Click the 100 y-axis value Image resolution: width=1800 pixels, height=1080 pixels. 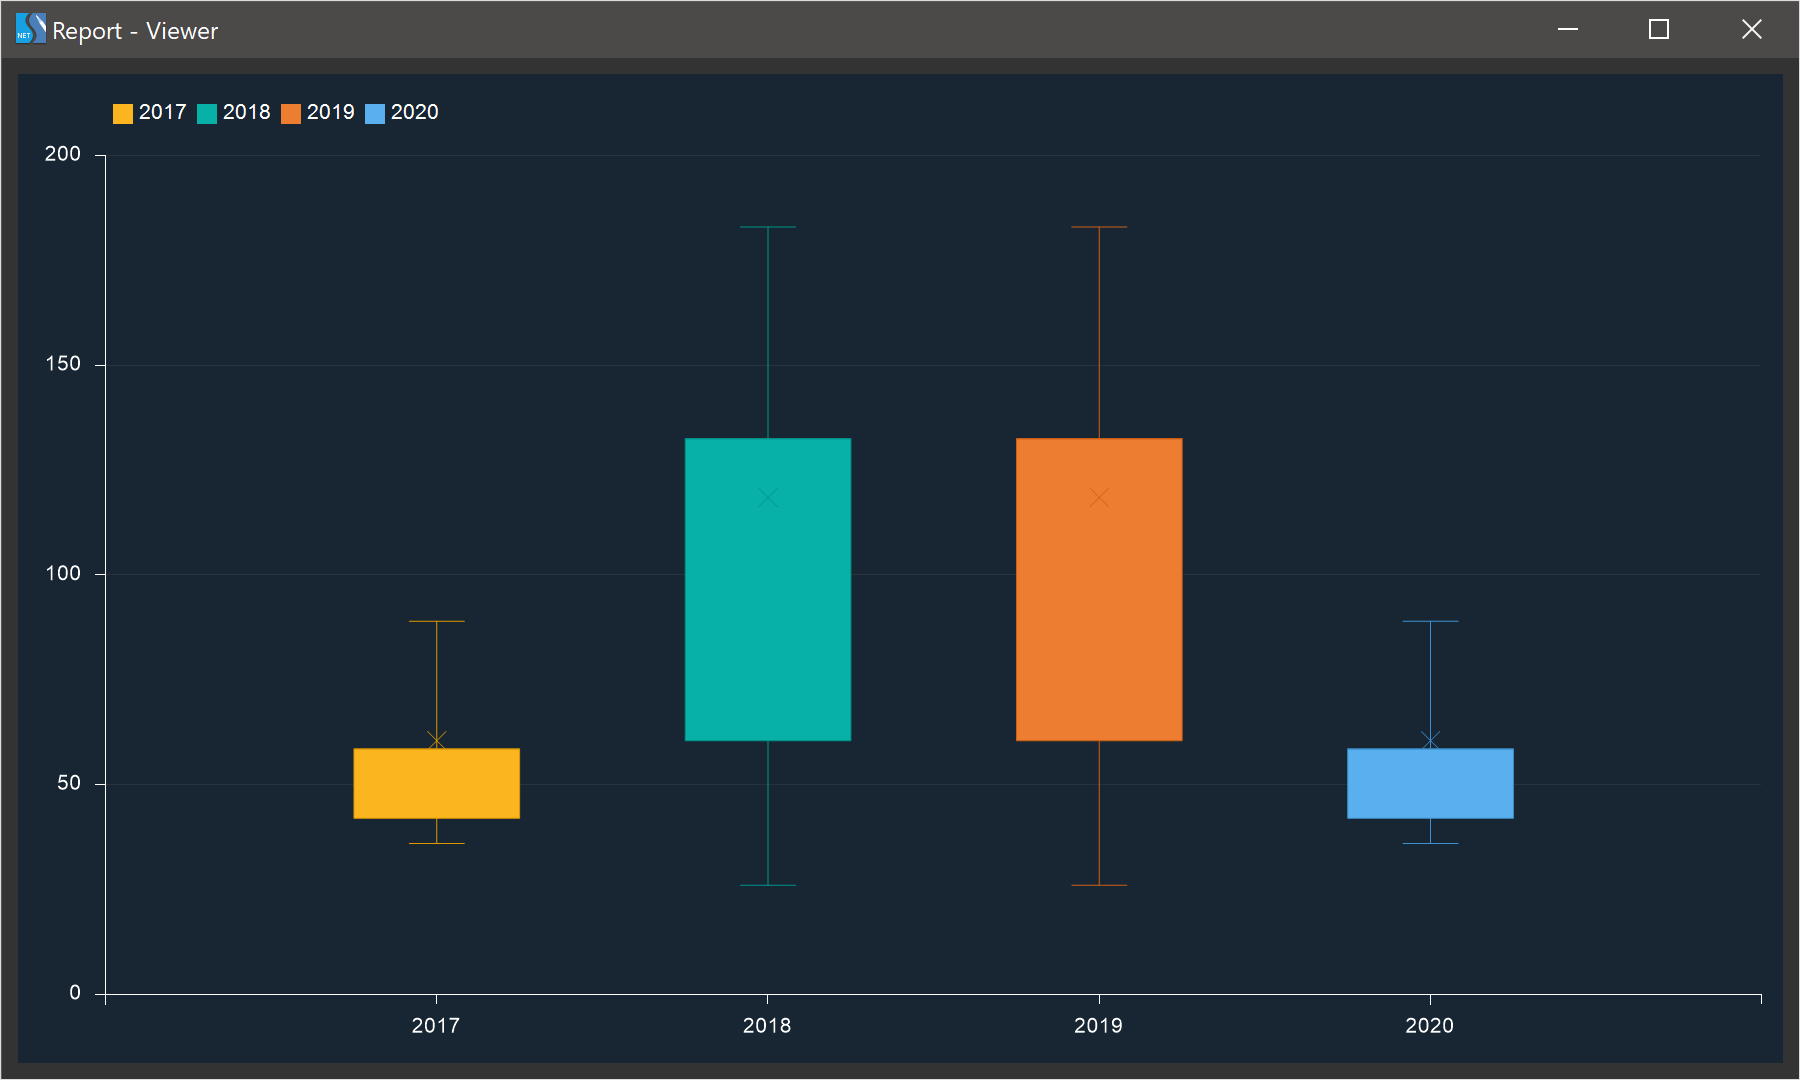pyautogui.click(x=63, y=573)
